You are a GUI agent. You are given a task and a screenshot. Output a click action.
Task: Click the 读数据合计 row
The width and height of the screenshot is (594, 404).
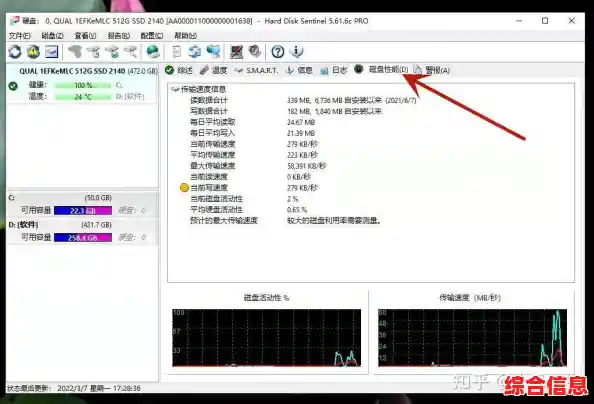pyautogui.click(x=303, y=100)
